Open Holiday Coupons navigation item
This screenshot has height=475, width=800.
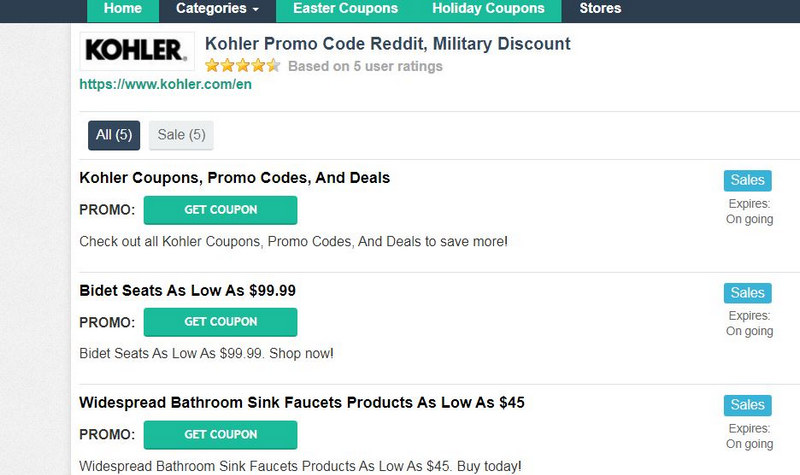pyautogui.click(x=488, y=9)
